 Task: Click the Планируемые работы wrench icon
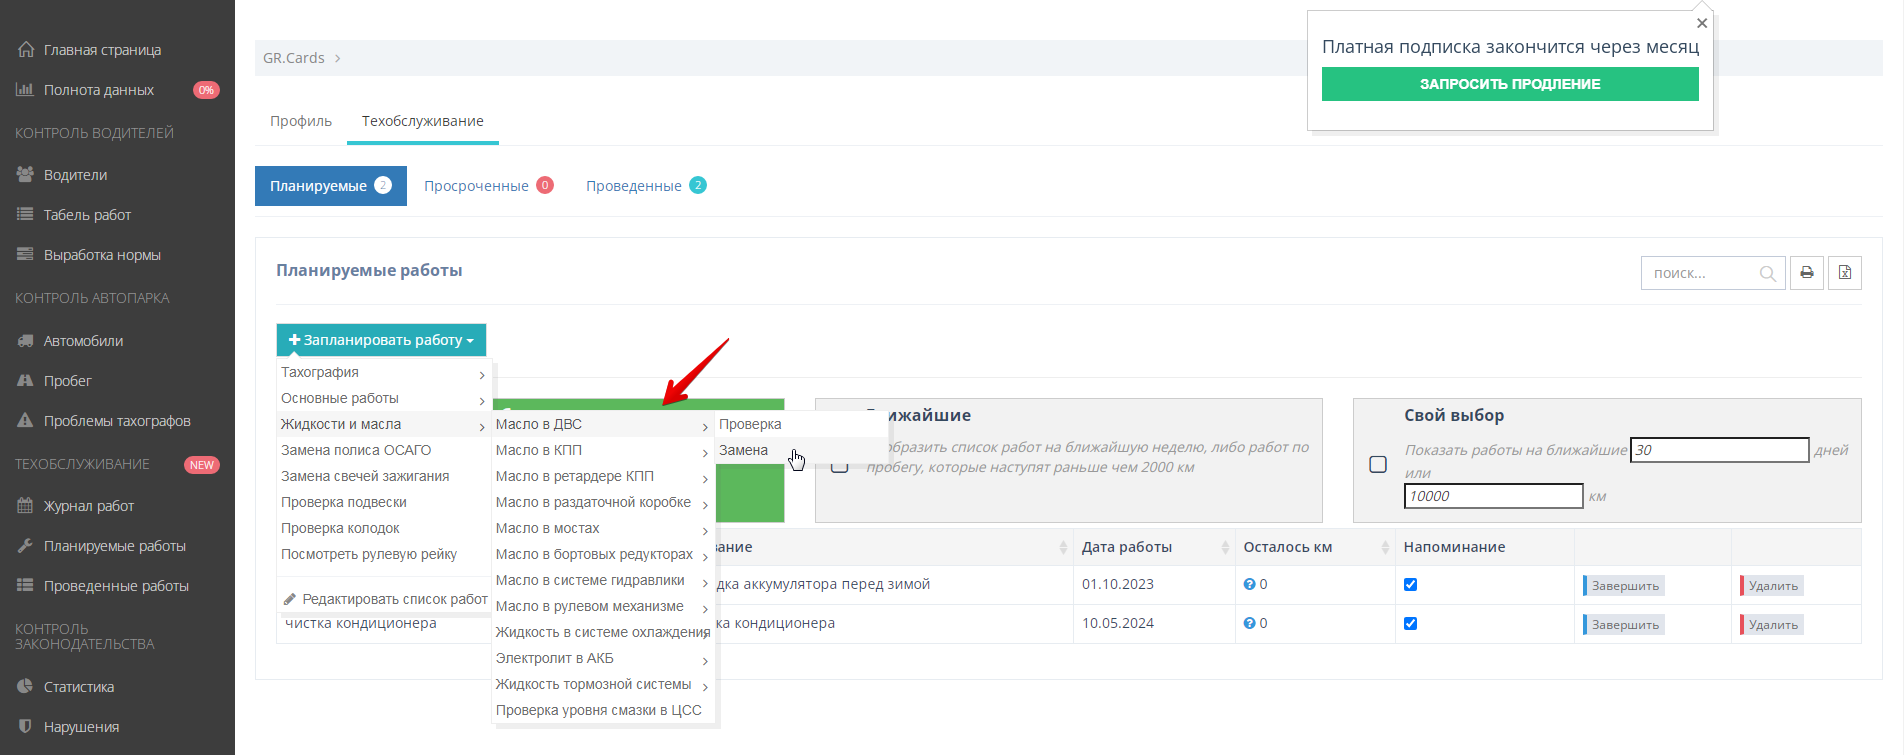pos(25,545)
